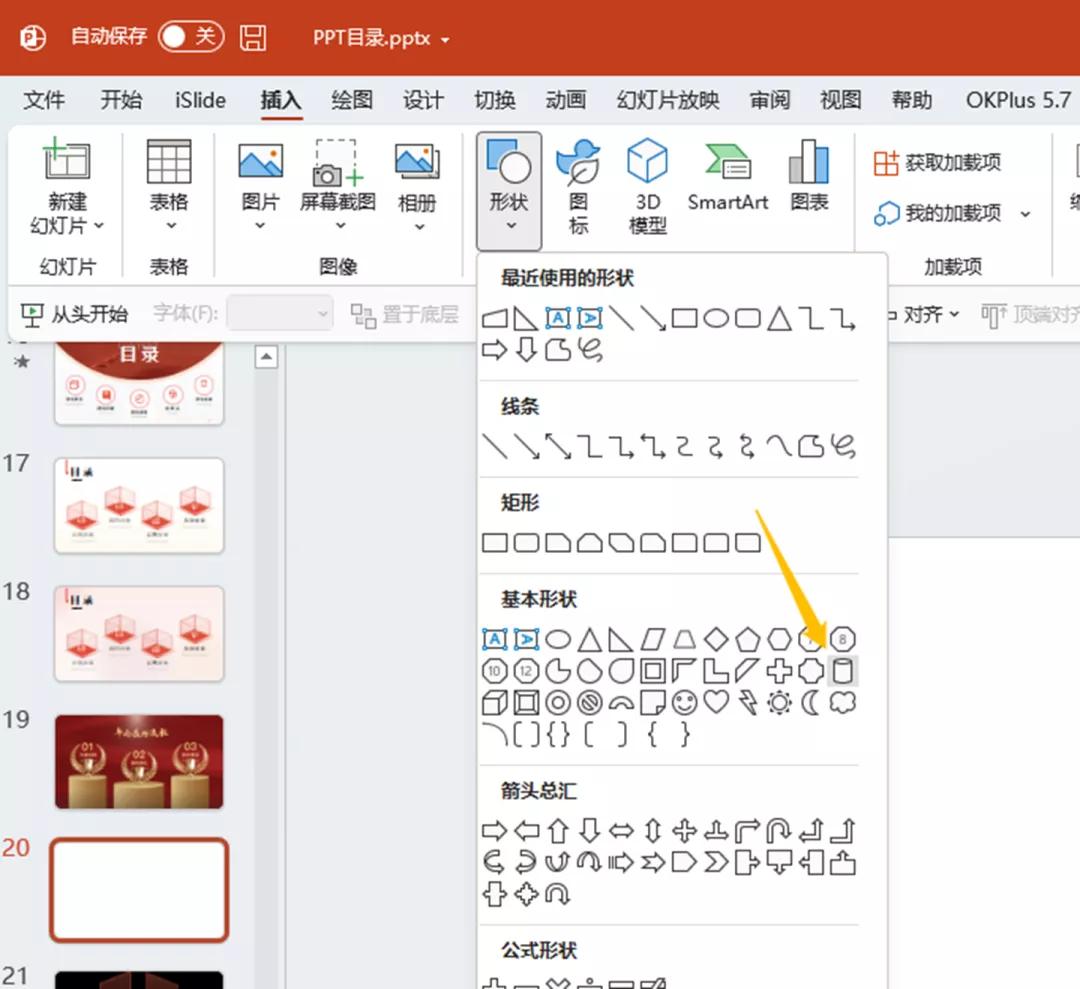Choose the heart shape

point(716,703)
